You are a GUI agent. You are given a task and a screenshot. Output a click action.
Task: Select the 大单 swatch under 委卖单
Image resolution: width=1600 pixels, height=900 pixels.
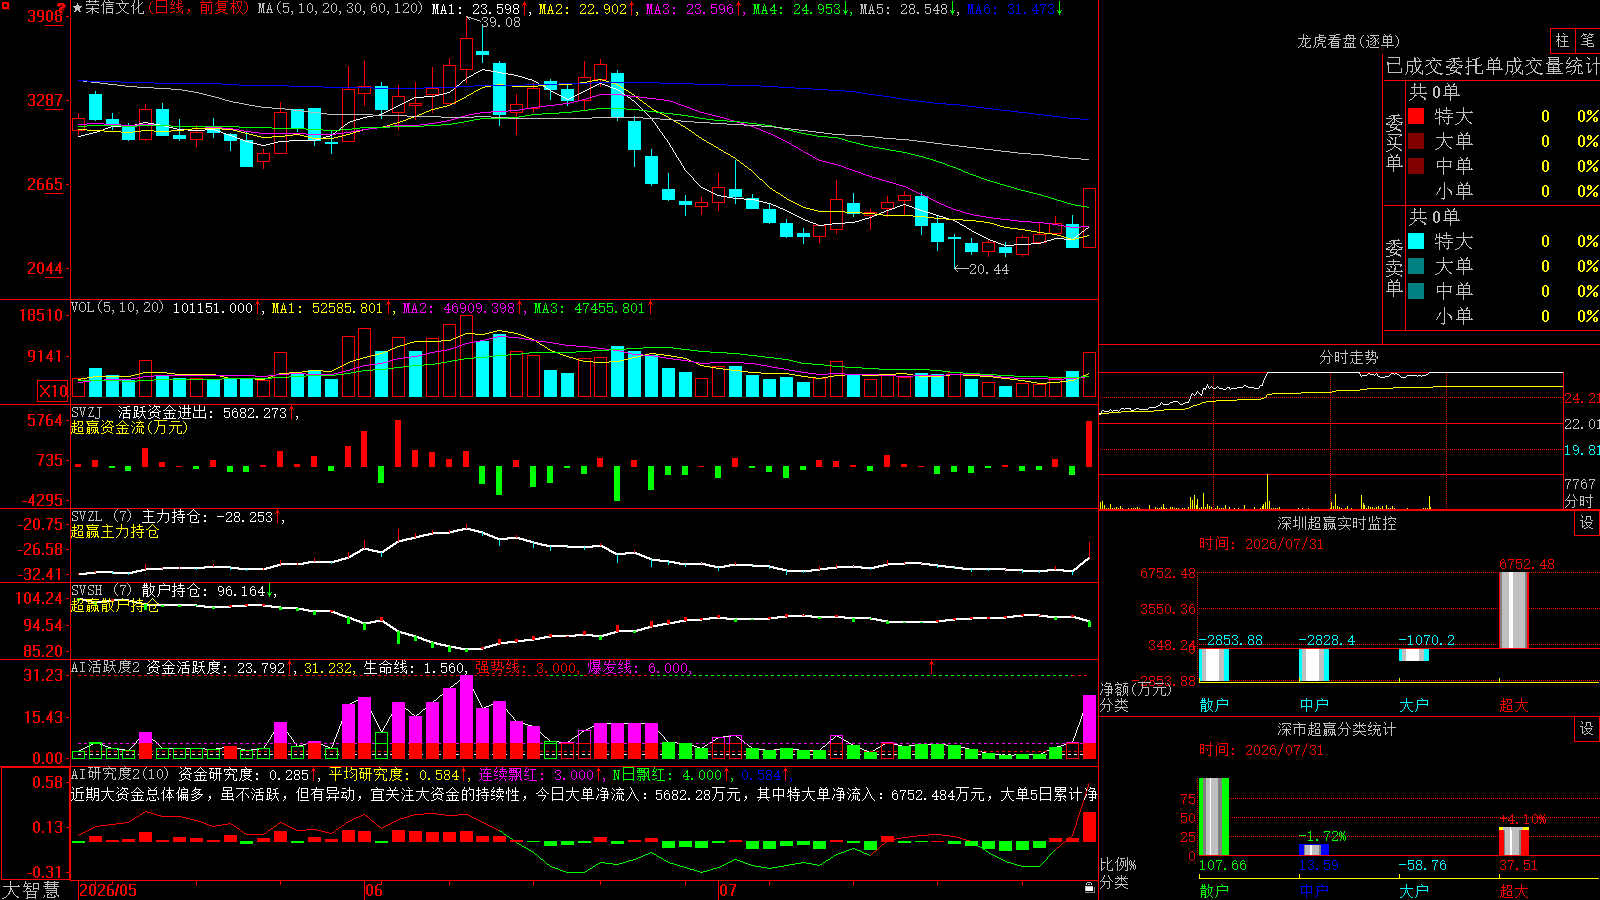point(1416,266)
